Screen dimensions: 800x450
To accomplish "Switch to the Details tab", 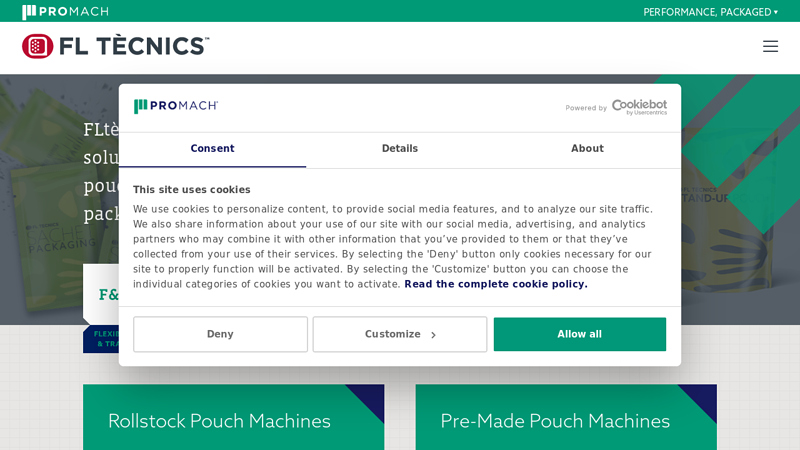I will coord(400,148).
